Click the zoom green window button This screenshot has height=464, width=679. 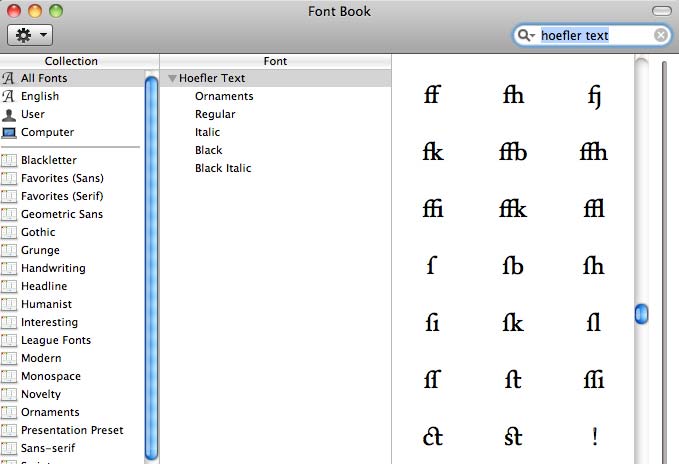pyautogui.click(x=55, y=11)
